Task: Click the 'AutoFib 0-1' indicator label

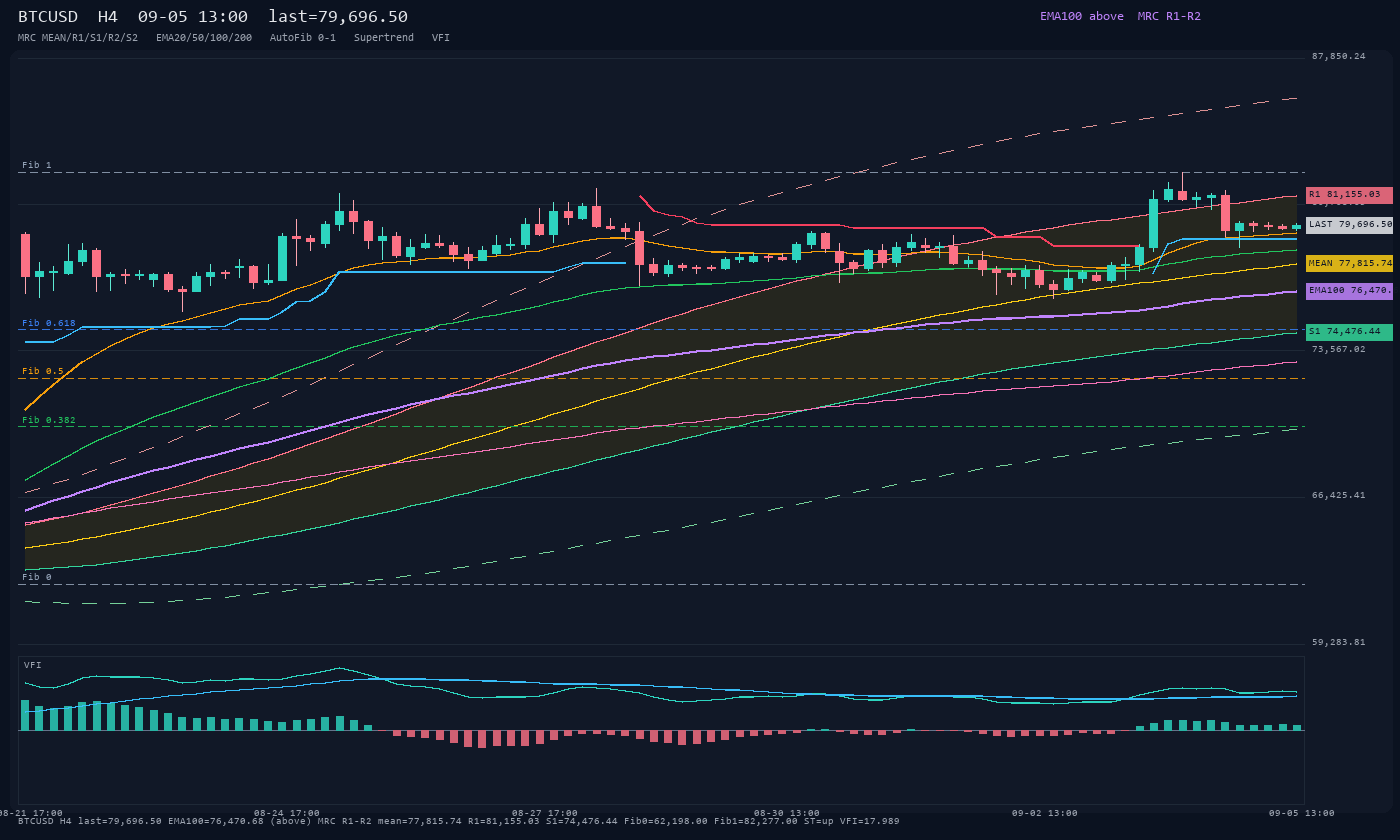Action: (x=303, y=38)
